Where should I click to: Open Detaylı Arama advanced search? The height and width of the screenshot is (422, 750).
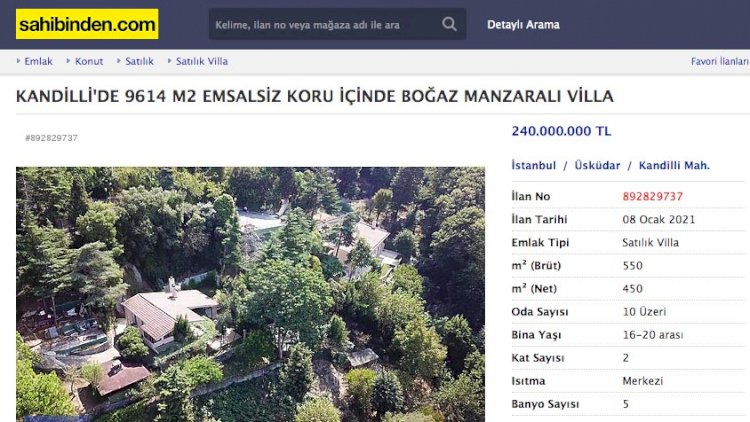(523, 24)
